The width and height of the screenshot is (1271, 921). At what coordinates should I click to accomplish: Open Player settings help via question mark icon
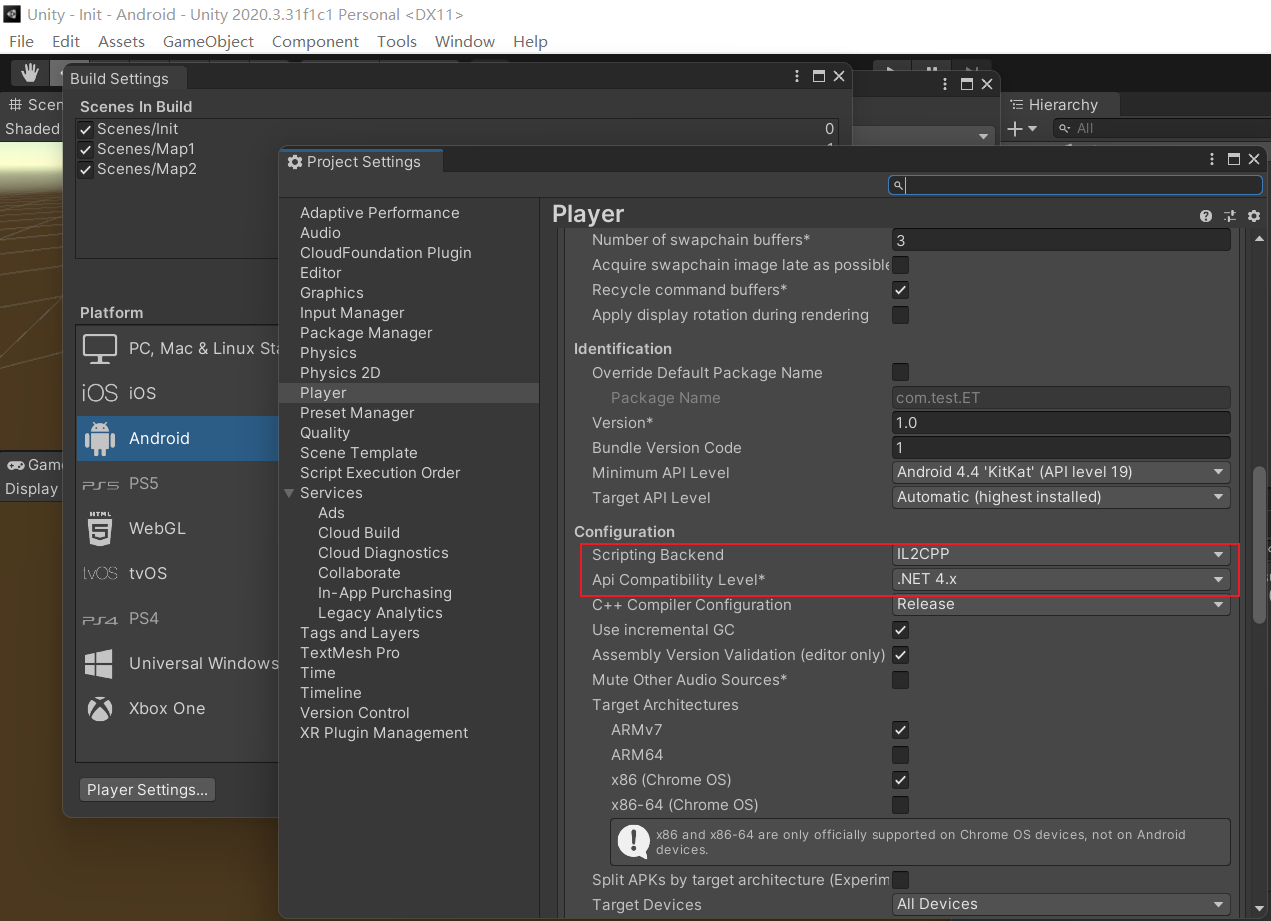pos(1206,216)
